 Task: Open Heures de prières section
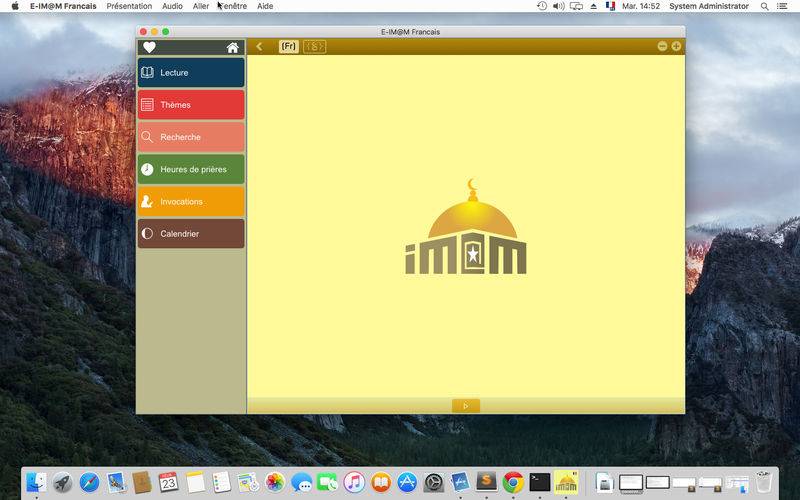[x=191, y=169]
